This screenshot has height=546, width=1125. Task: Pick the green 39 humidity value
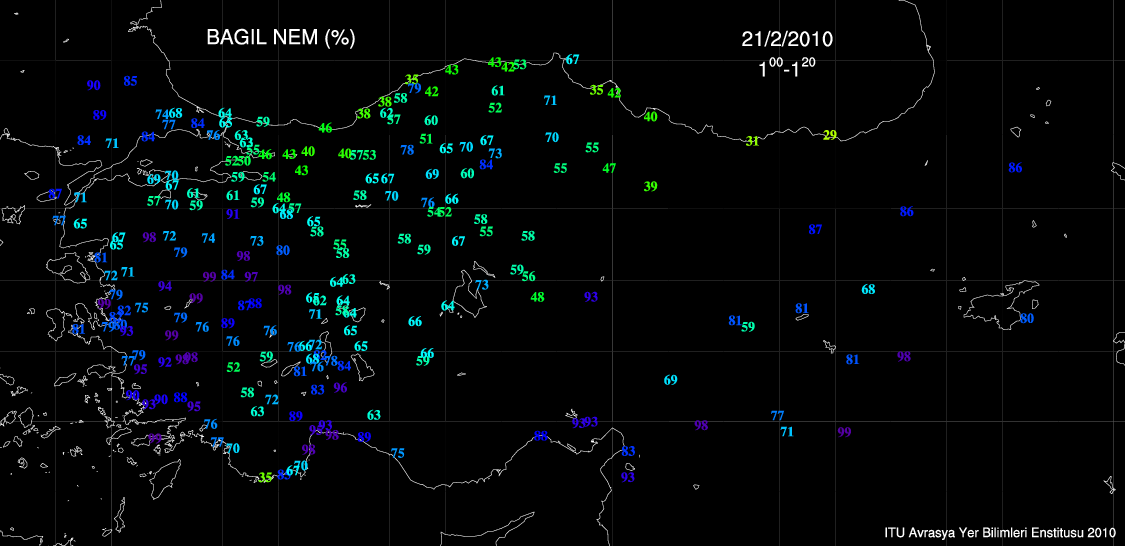[651, 186]
